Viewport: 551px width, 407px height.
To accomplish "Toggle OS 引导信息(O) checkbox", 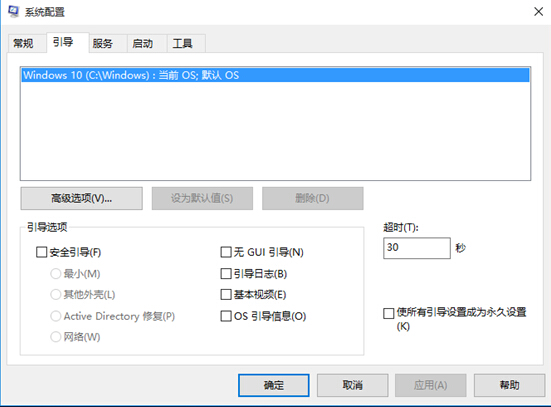I will coord(226,316).
